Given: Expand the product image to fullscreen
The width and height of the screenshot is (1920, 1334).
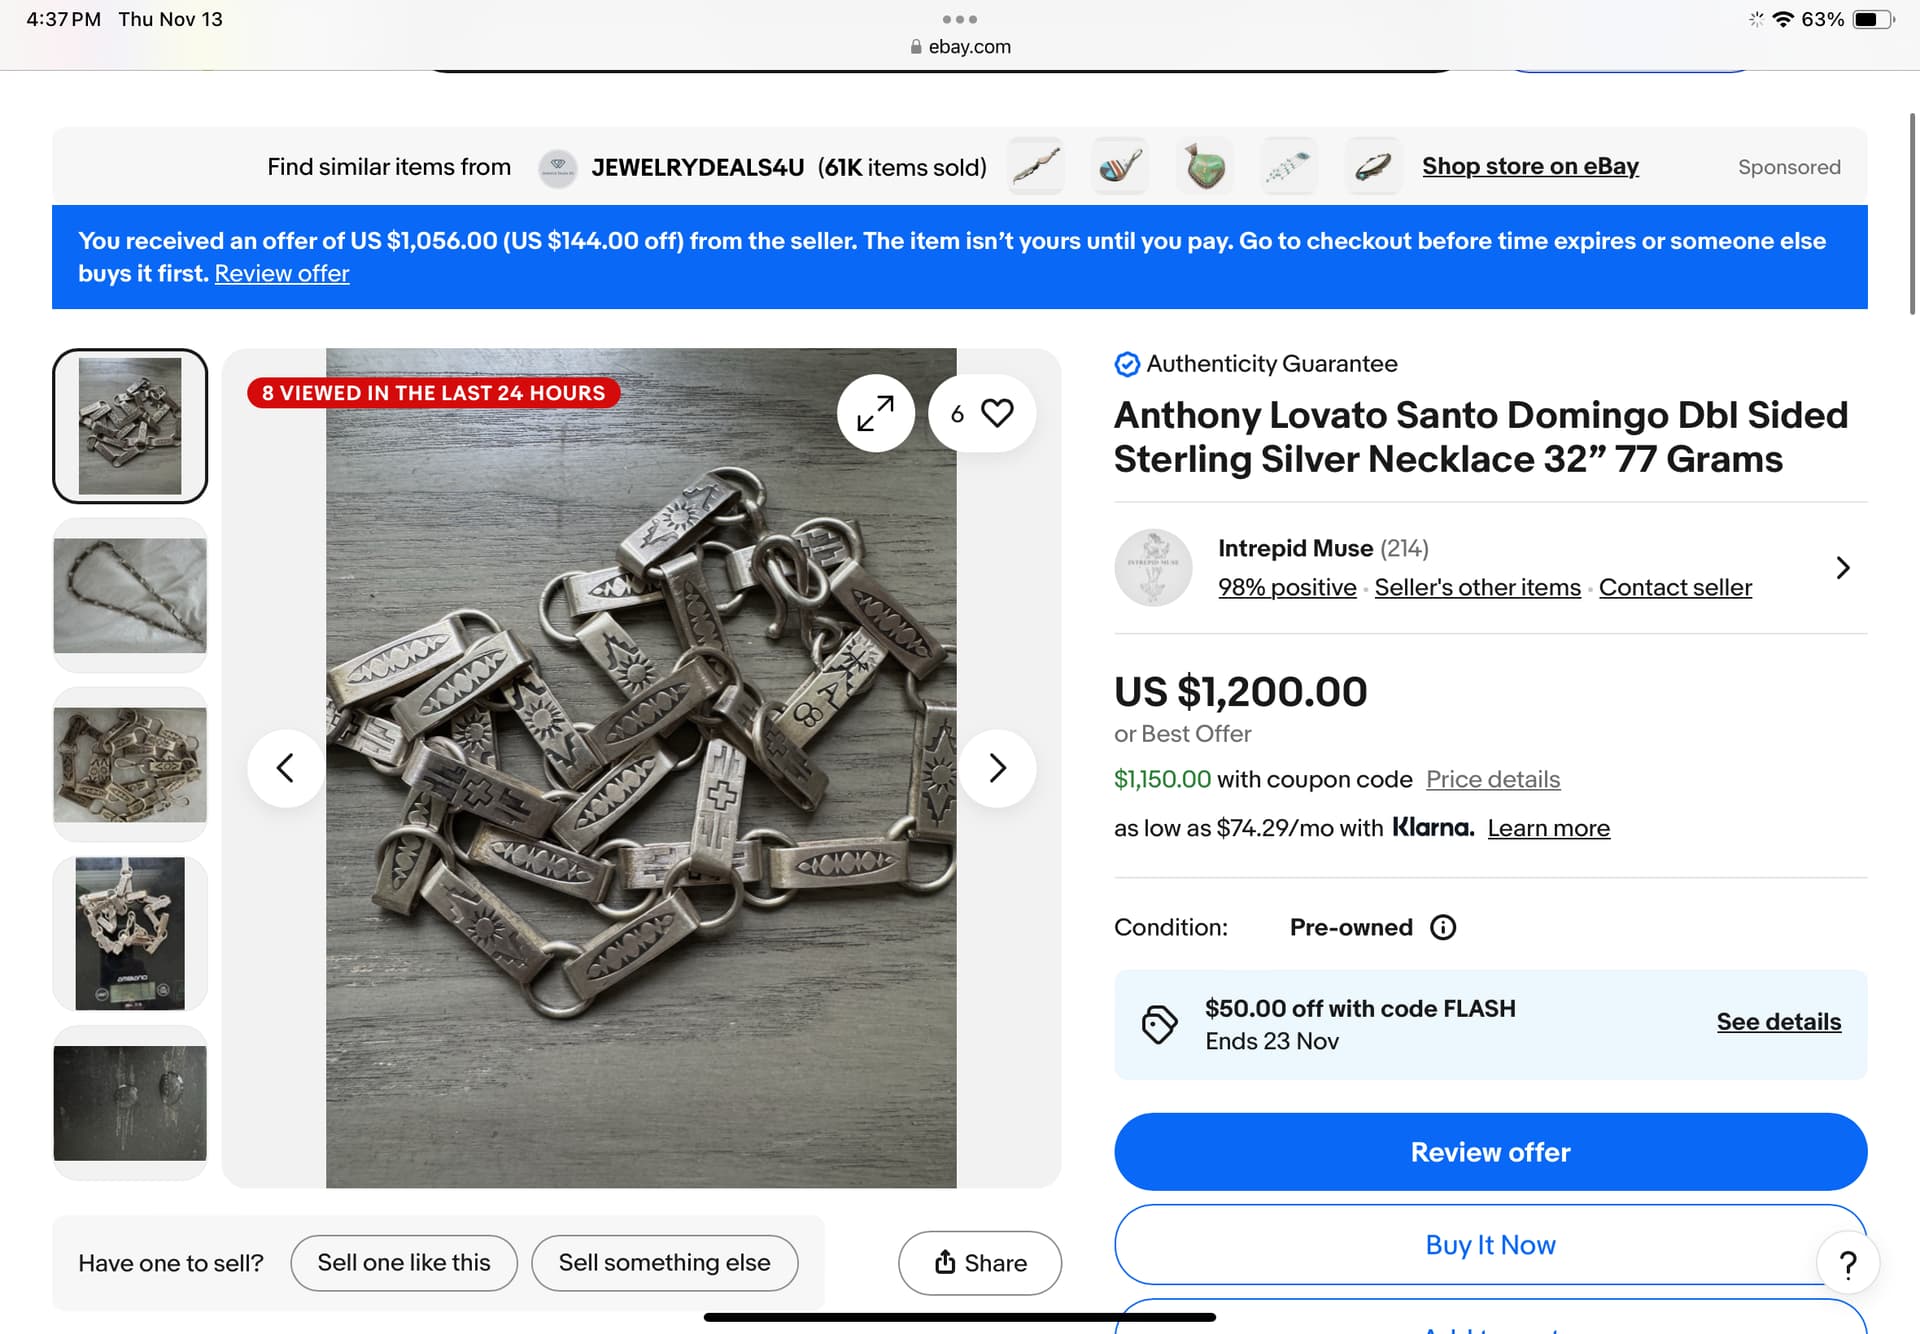Looking at the screenshot, I should [x=875, y=413].
